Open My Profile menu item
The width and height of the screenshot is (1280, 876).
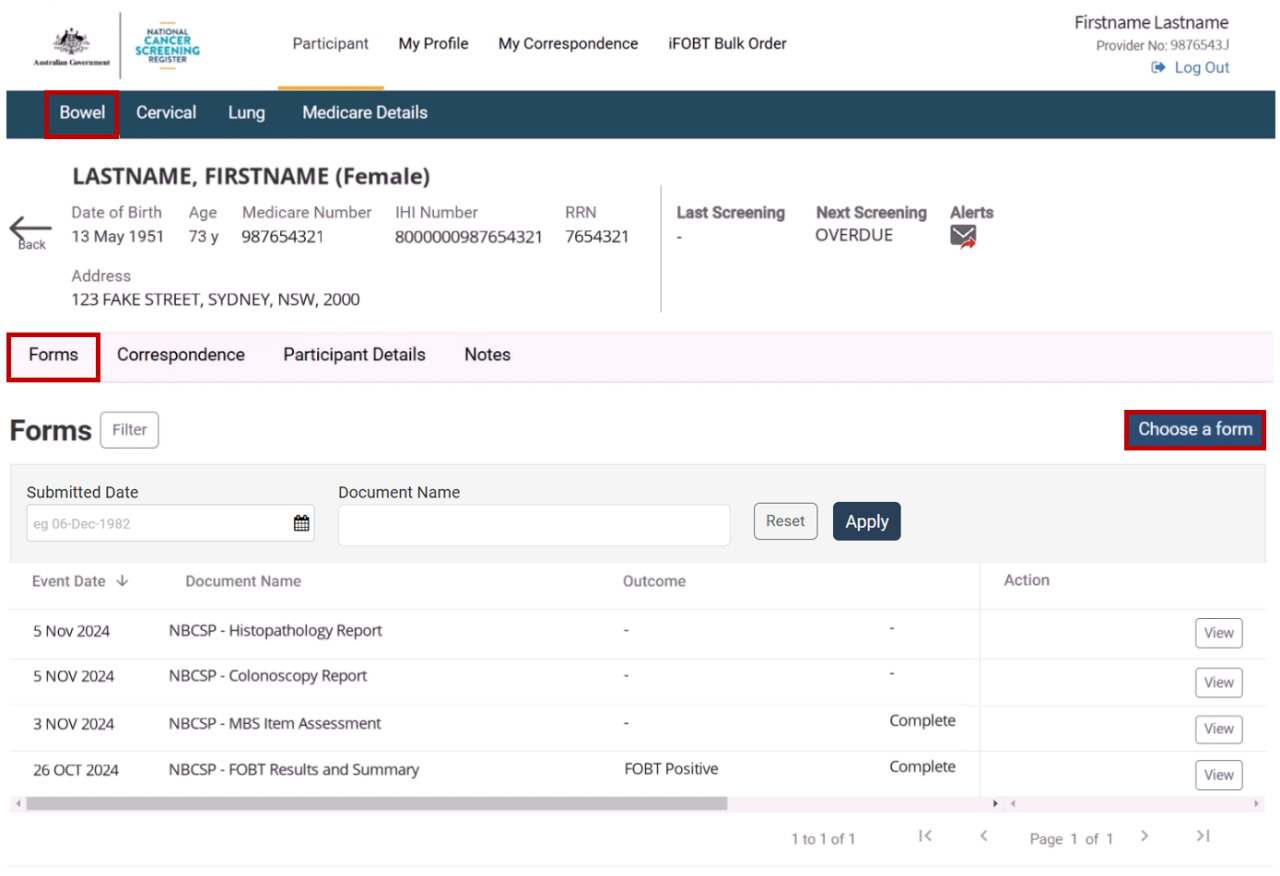tap(433, 44)
